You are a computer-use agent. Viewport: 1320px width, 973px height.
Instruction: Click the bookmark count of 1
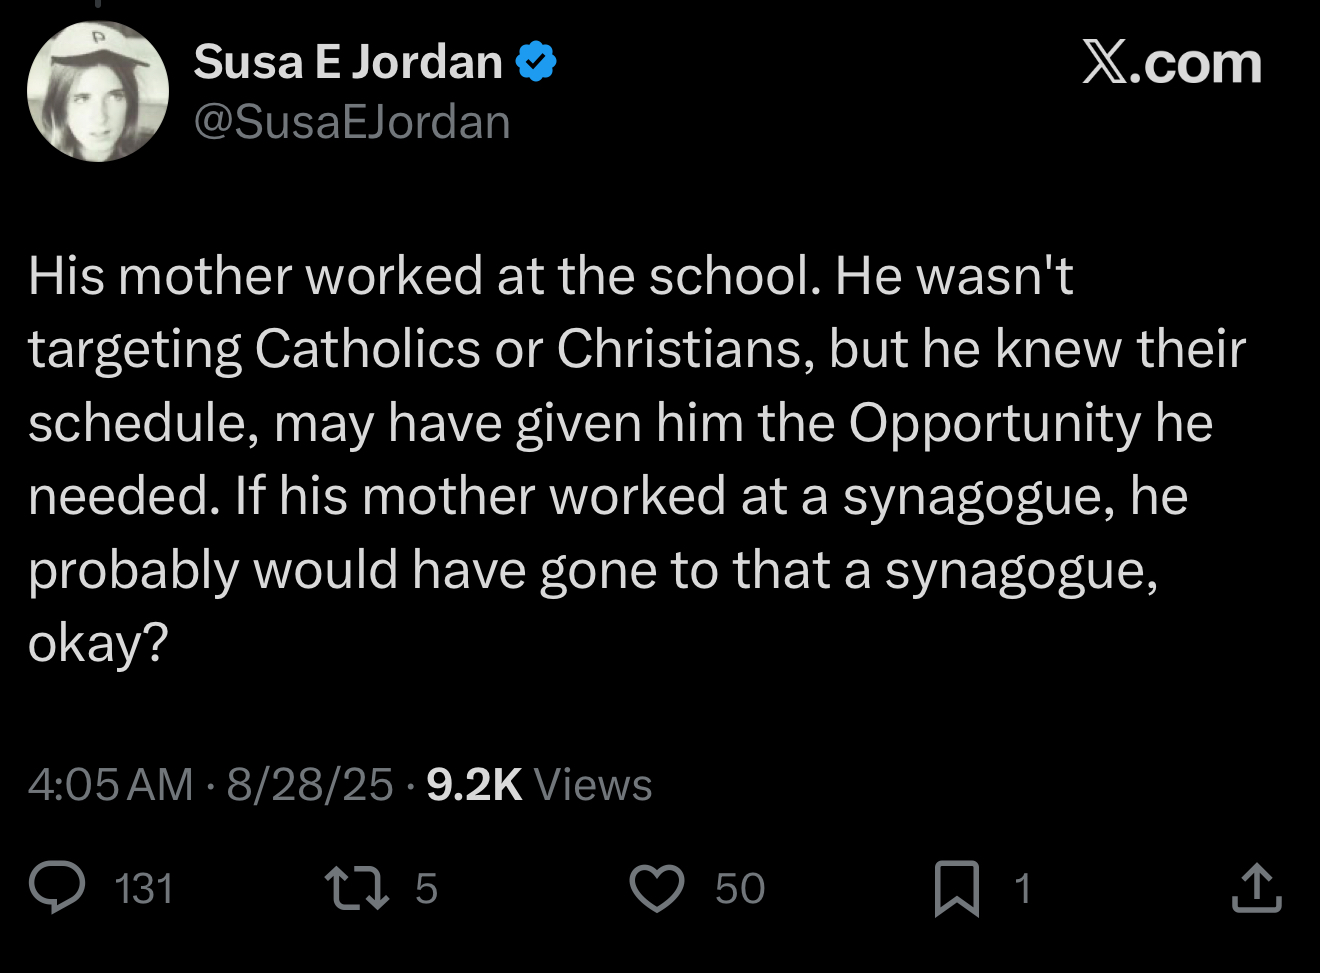pos(1022,889)
